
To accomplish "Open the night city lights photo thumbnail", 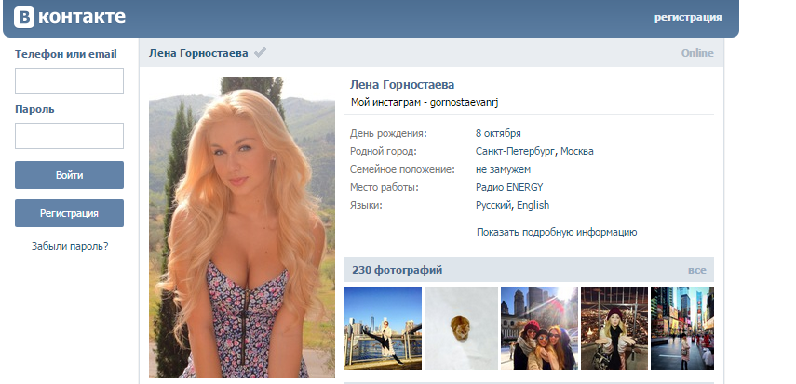I will tap(614, 328).
